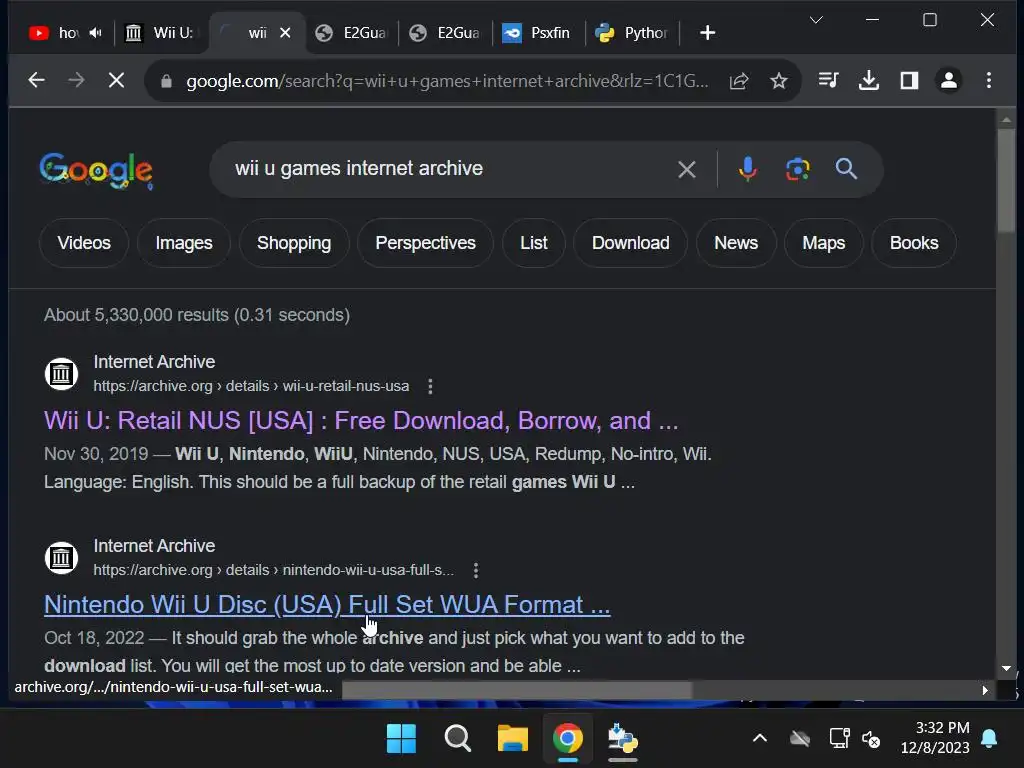Switch to the YouTube tab

(x=61, y=33)
